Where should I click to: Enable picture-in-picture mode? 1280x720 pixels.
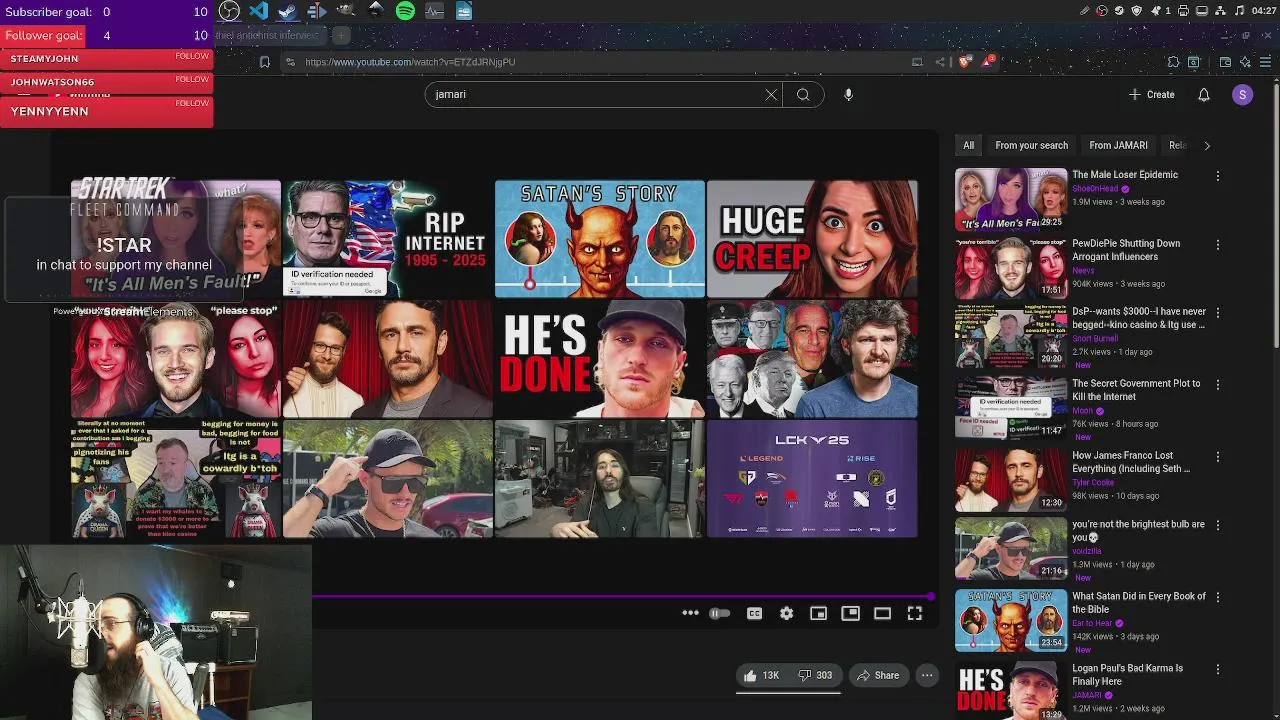(850, 614)
